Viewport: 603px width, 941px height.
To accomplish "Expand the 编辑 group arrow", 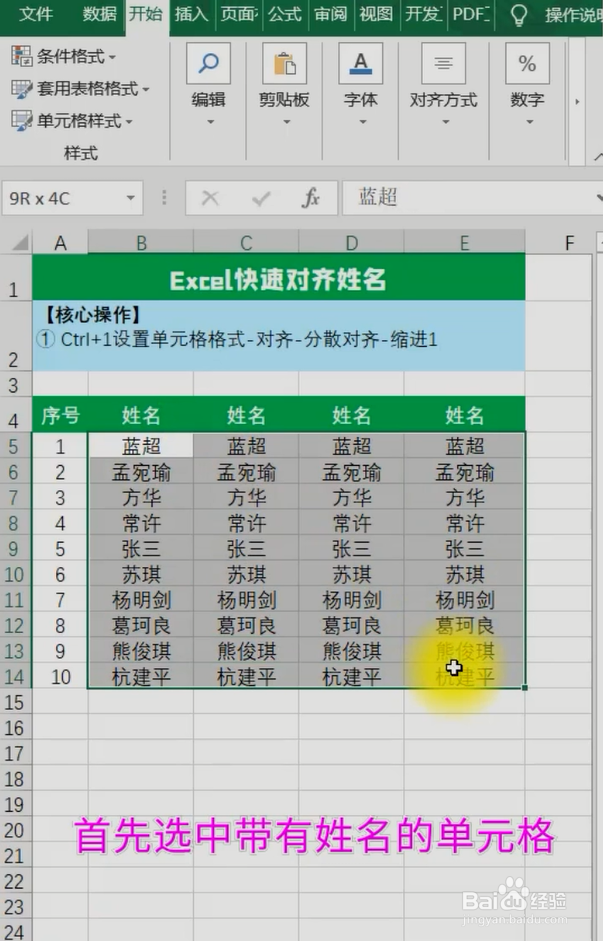I will point(210,122).
